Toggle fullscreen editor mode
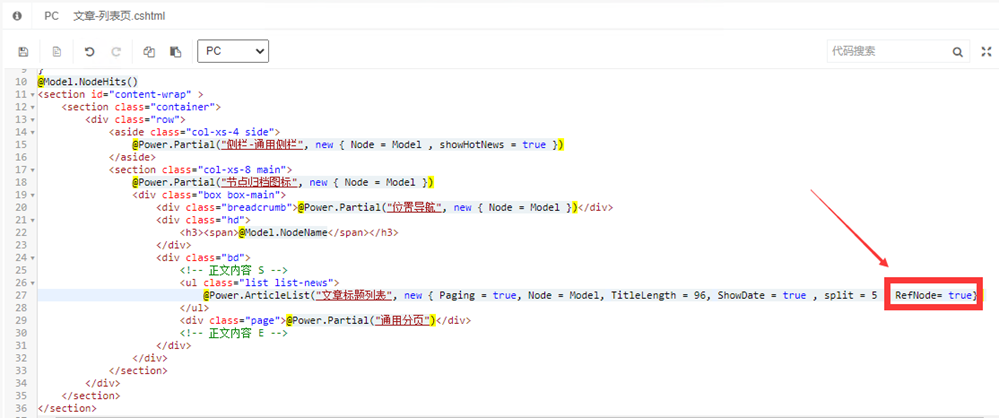The image size is (999, 418). (x=986, y=52)
